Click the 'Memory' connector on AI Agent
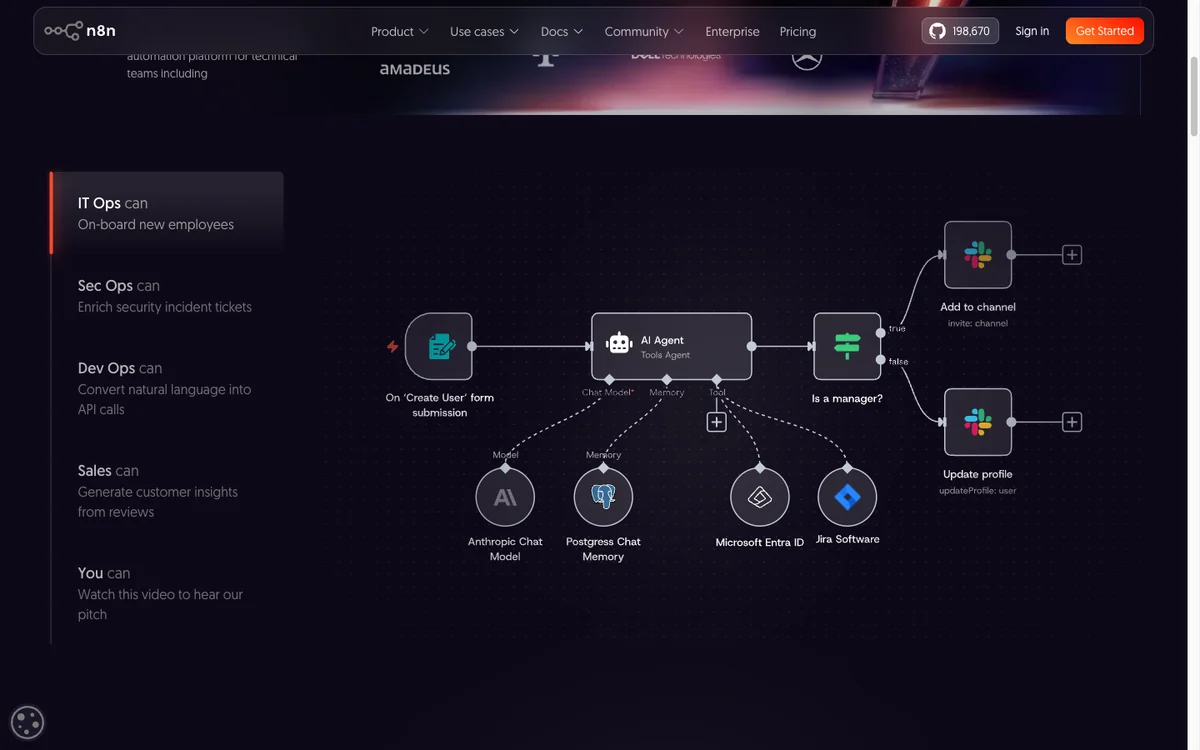 click(666, 380)
